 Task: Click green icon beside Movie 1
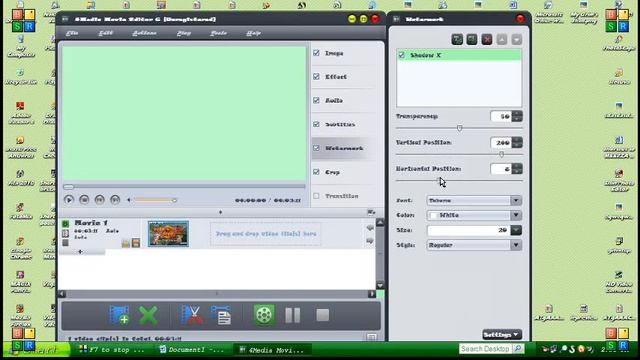(65, 224)
